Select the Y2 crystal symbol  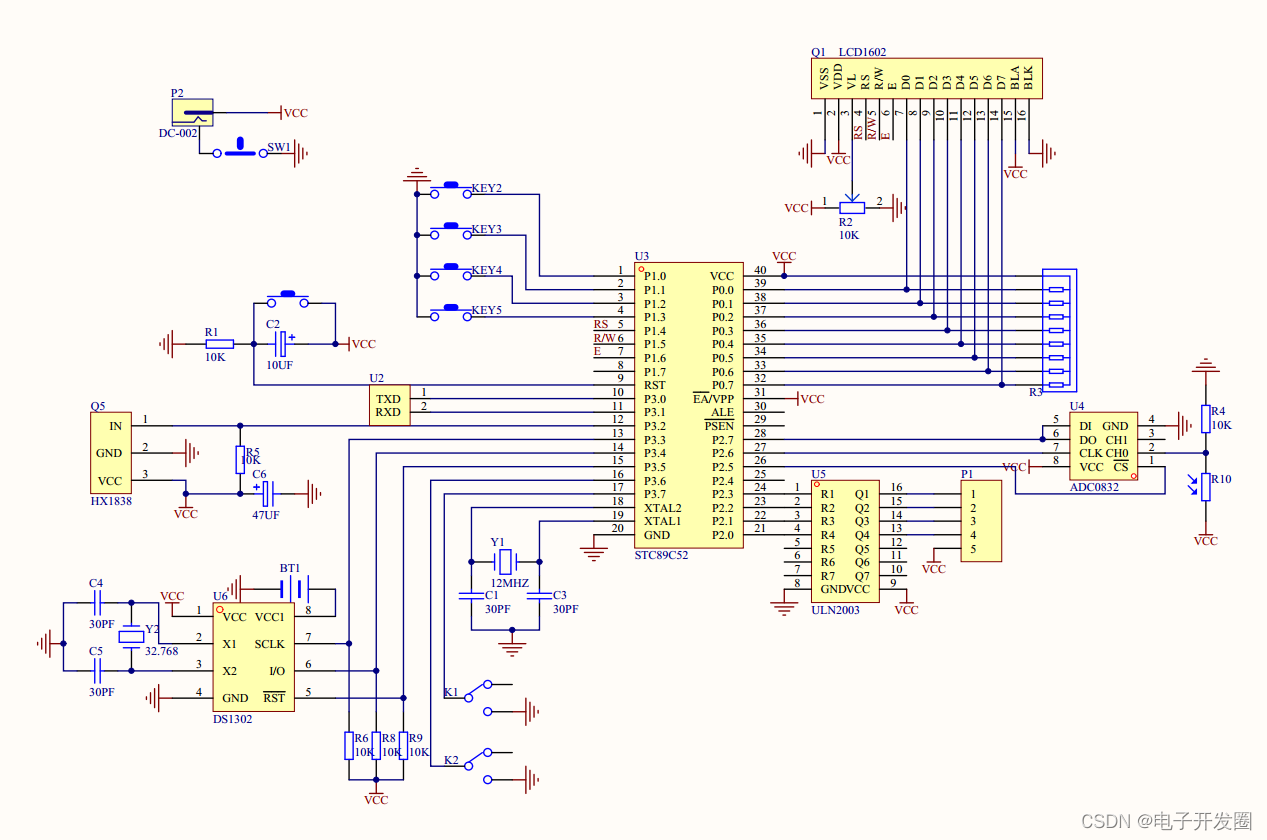click(131, 636)
